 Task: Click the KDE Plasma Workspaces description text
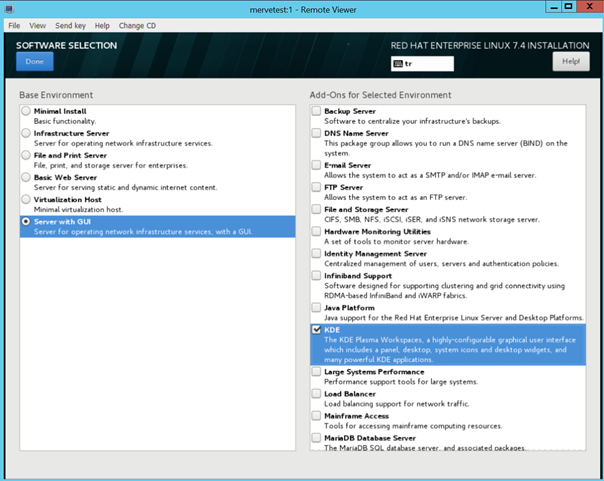coord(450,350)
